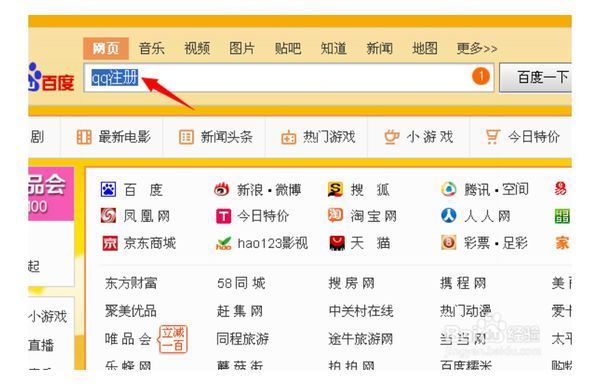Image resolution: width=600 pixels, height=391 pixels.
Task: Expand the 更多>> search categories
Action: 477,48
